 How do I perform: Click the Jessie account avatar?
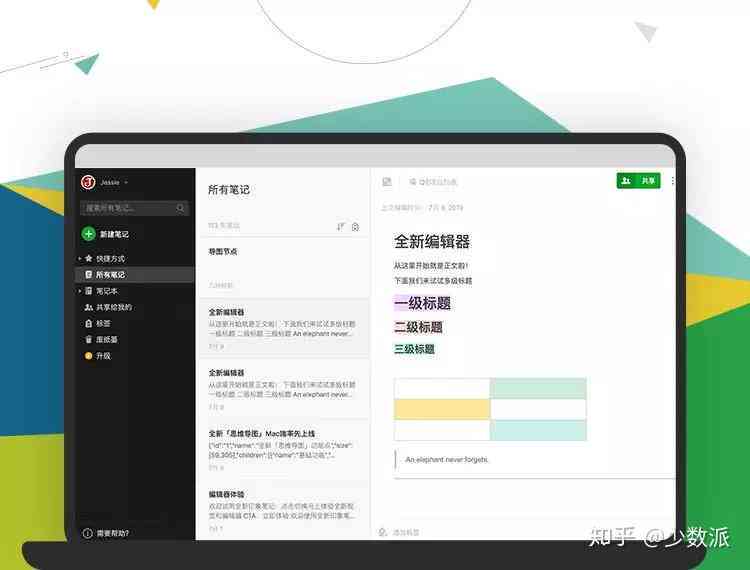click(88, 182)
